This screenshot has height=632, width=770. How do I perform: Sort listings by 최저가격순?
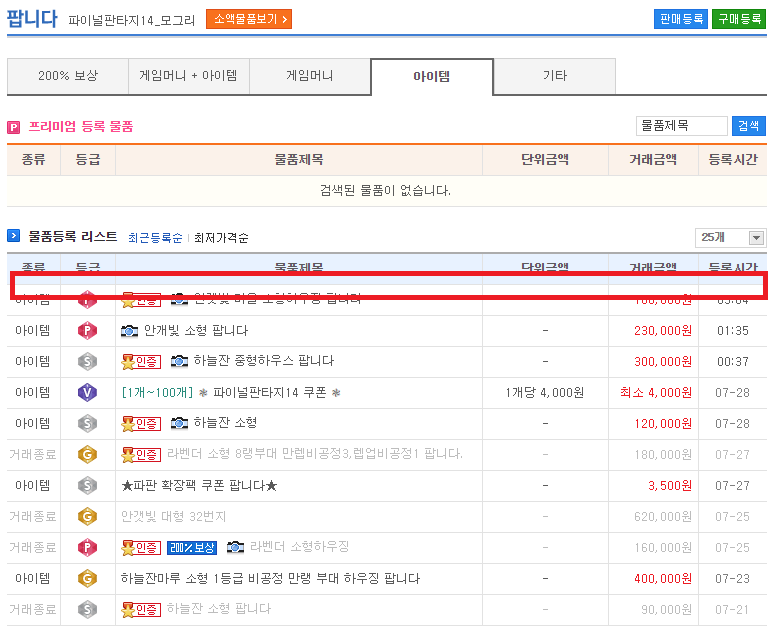point(221,238)
